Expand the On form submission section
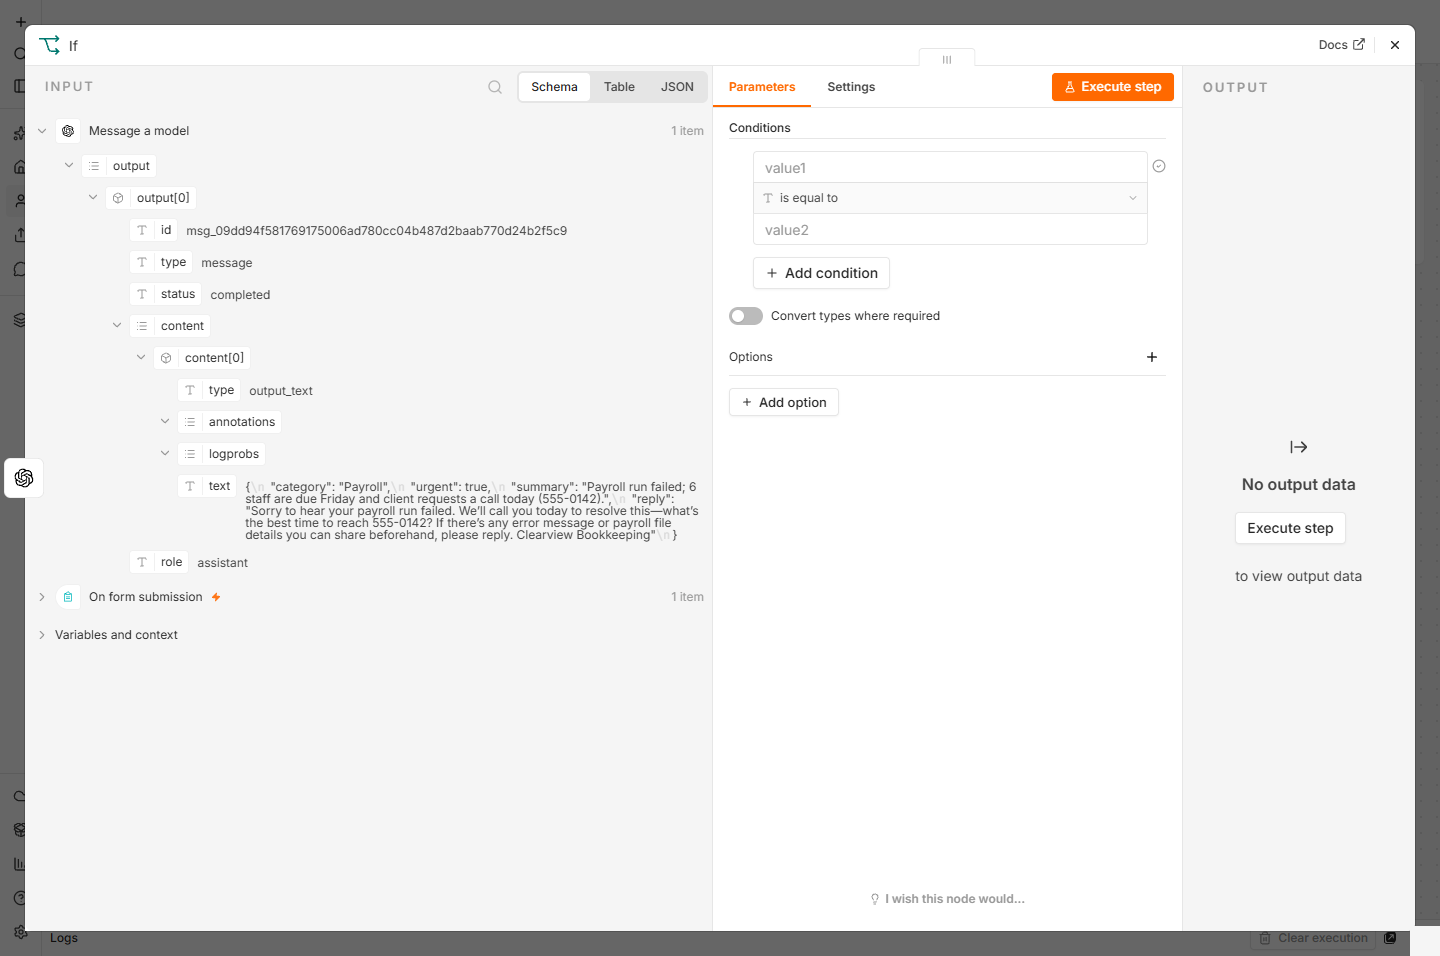This screenshot has height=956, width=1440. point(42,597)
